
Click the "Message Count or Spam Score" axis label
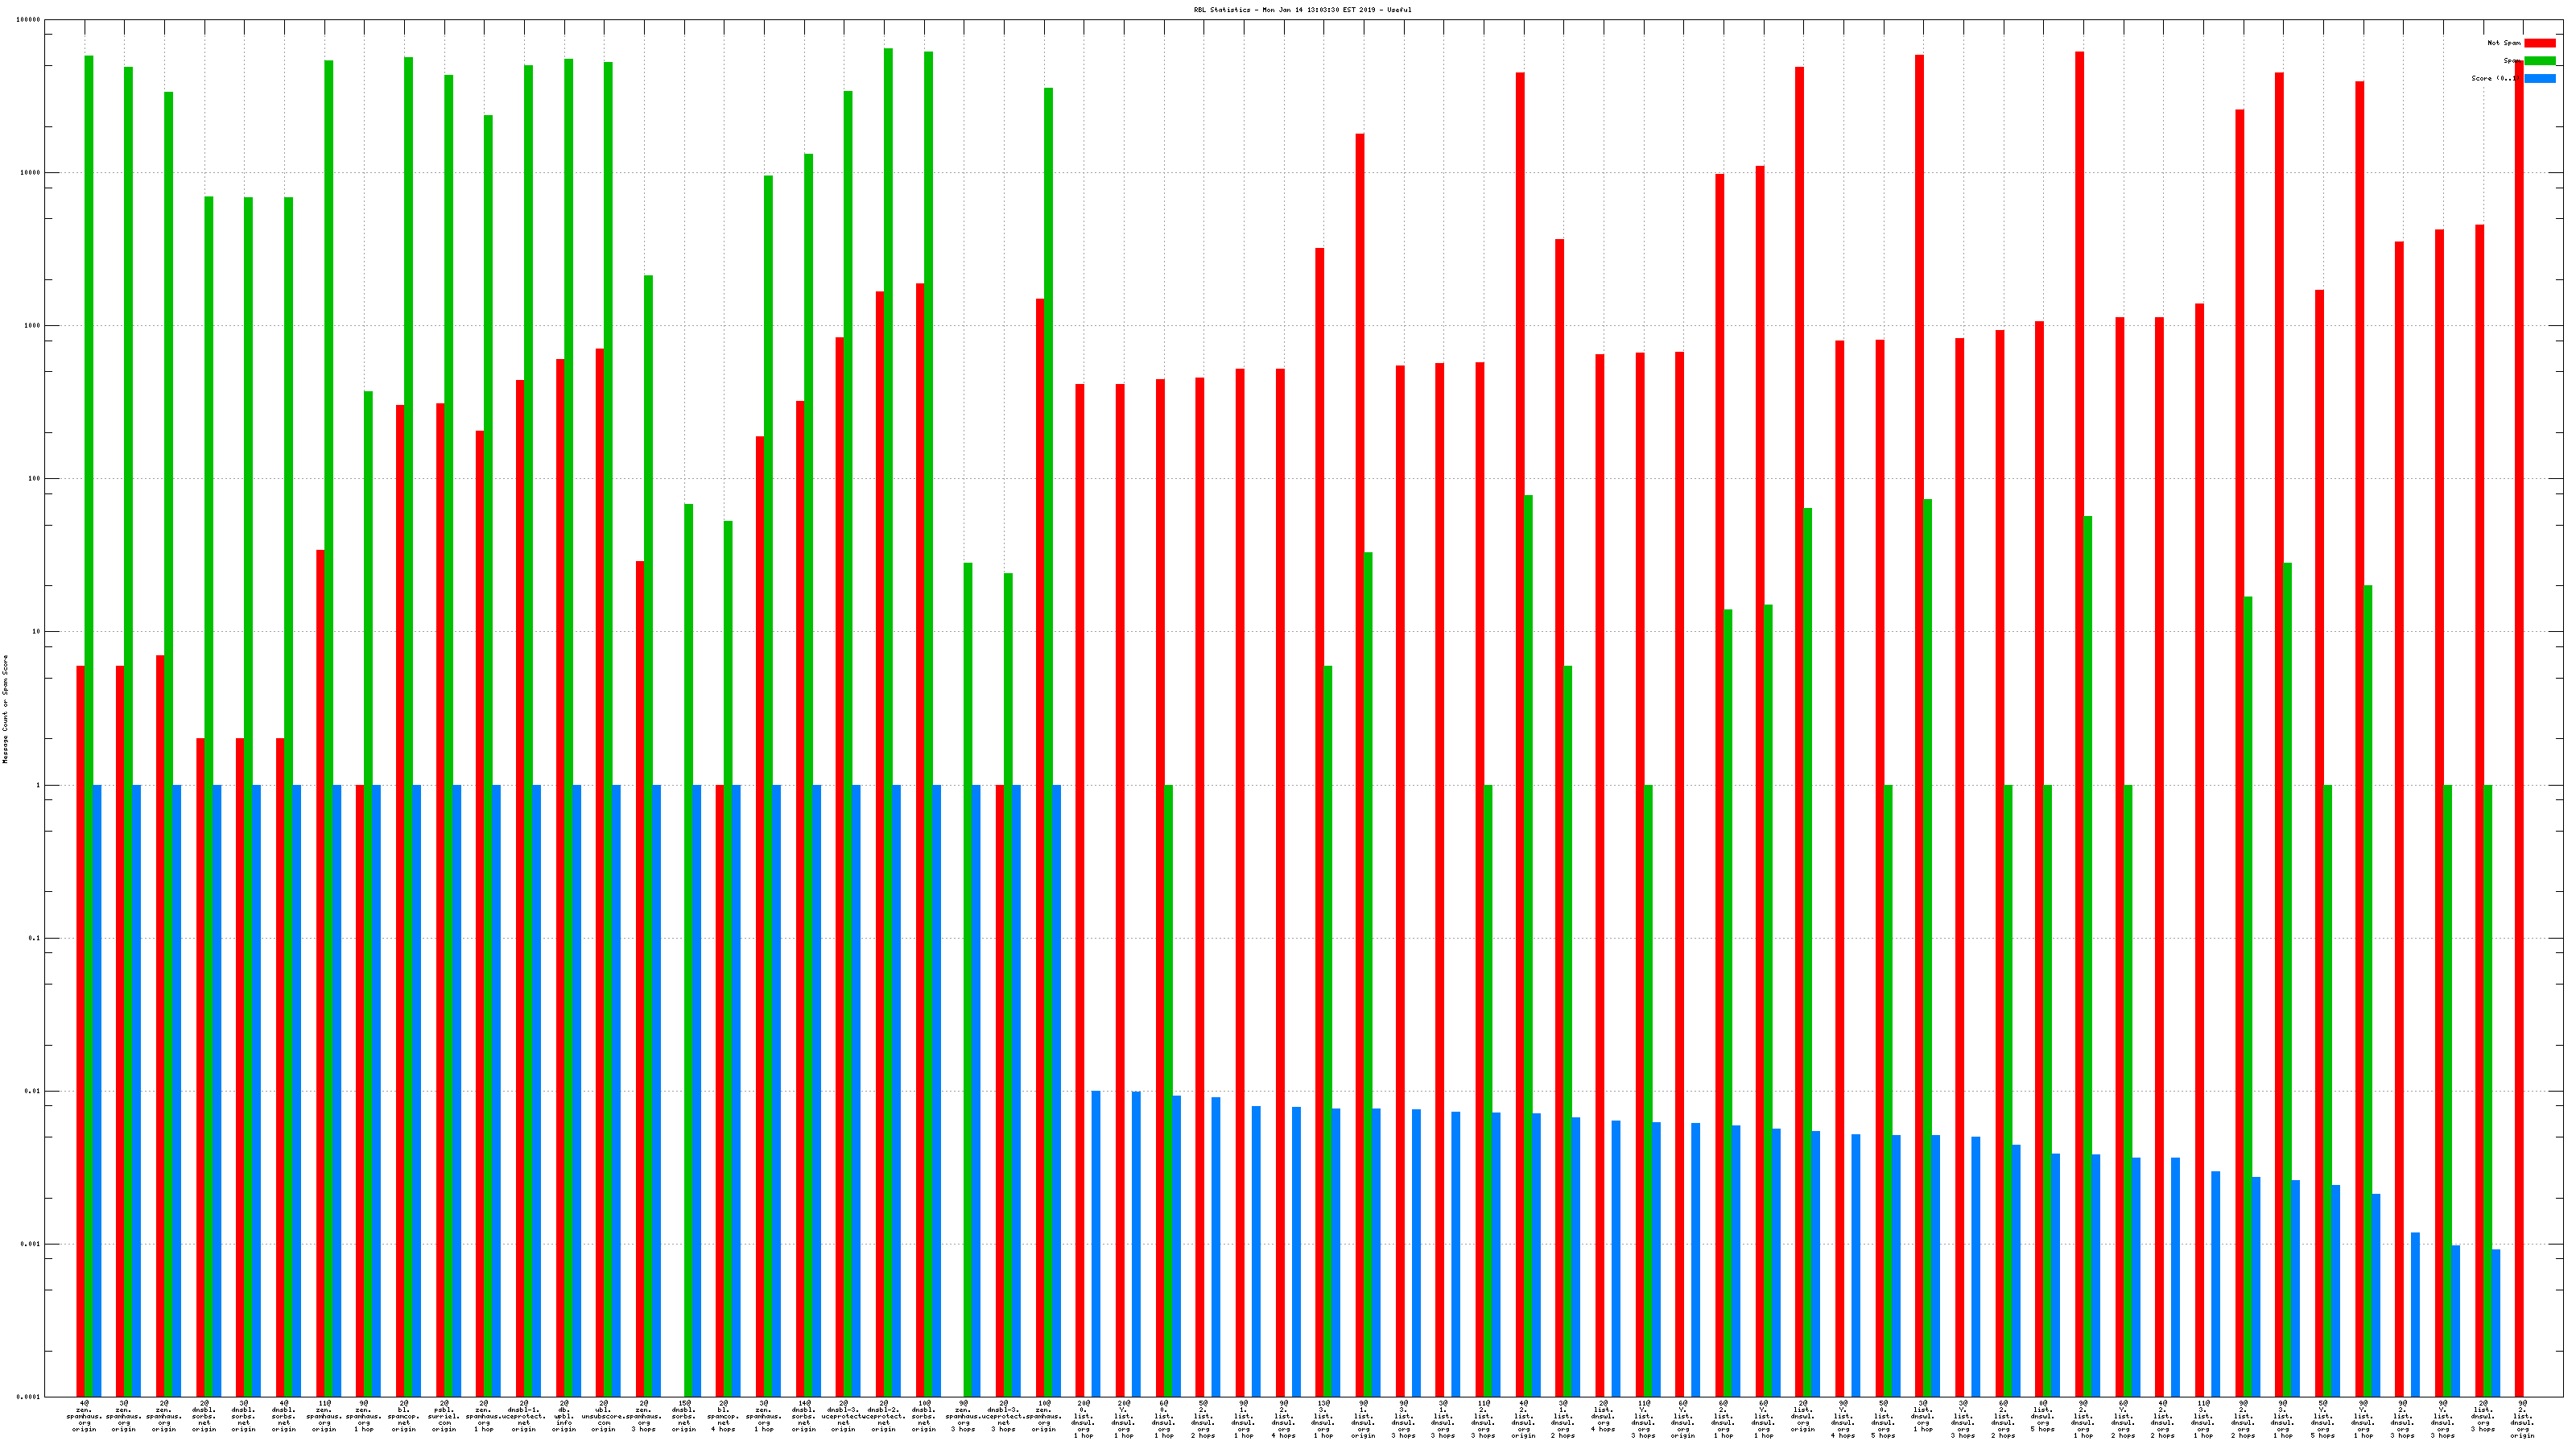(x=5, y=709)
